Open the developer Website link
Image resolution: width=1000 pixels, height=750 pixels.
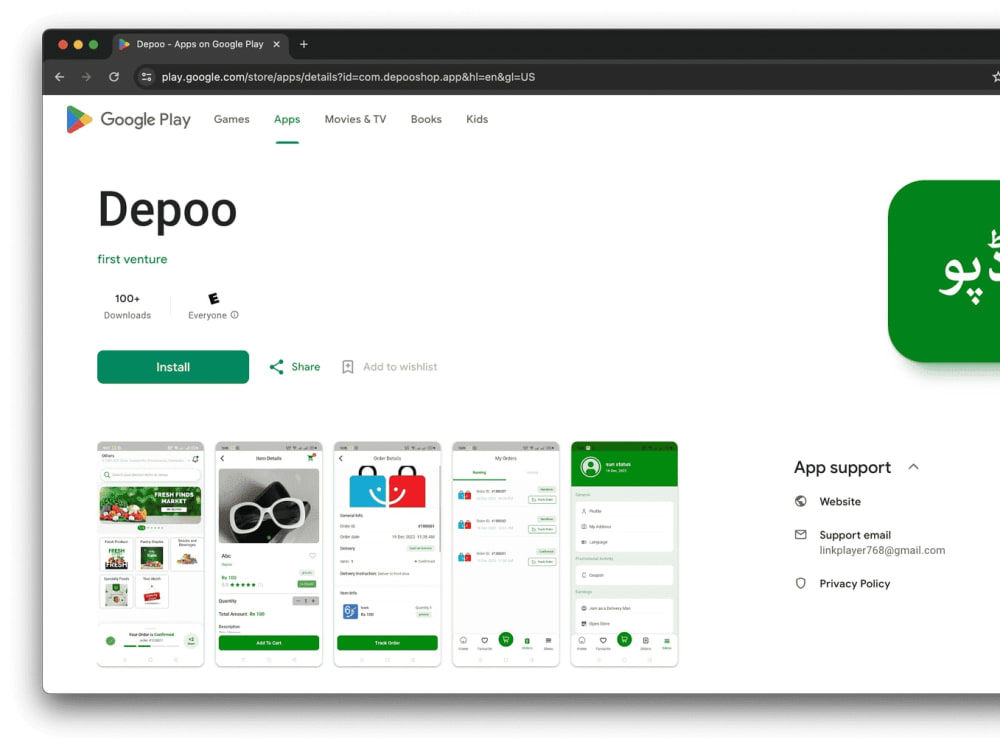(x=840, y=501)
